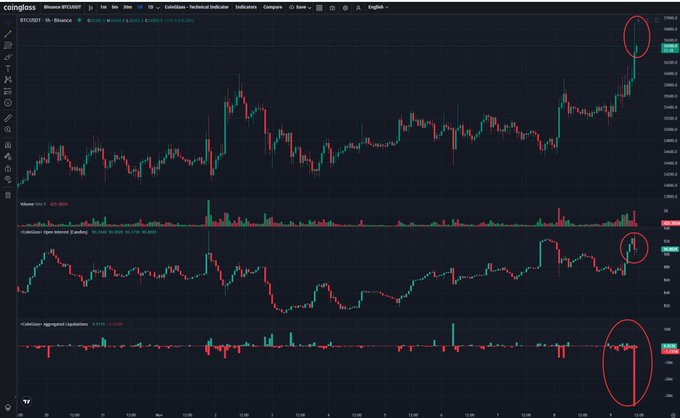Open the bottom-left object tree icon
680x418 pixels.
click(x=8, y=408)
